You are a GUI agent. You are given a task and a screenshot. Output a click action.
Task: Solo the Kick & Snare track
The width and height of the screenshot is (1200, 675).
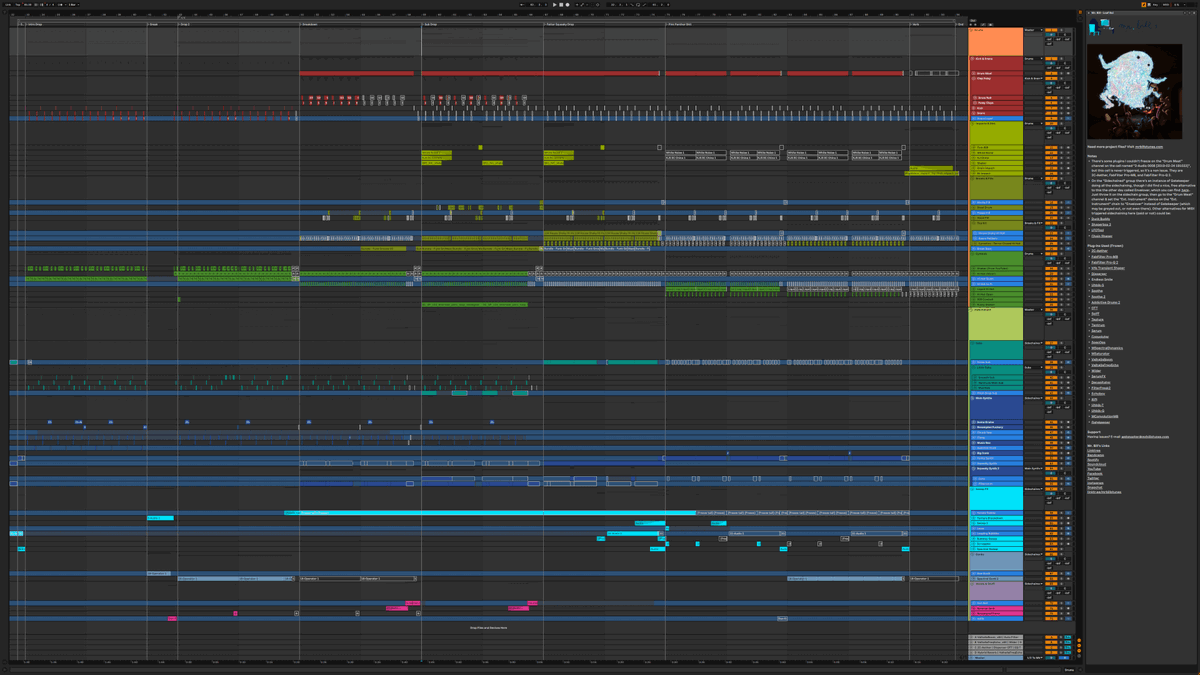click(x=1061, y=59)
